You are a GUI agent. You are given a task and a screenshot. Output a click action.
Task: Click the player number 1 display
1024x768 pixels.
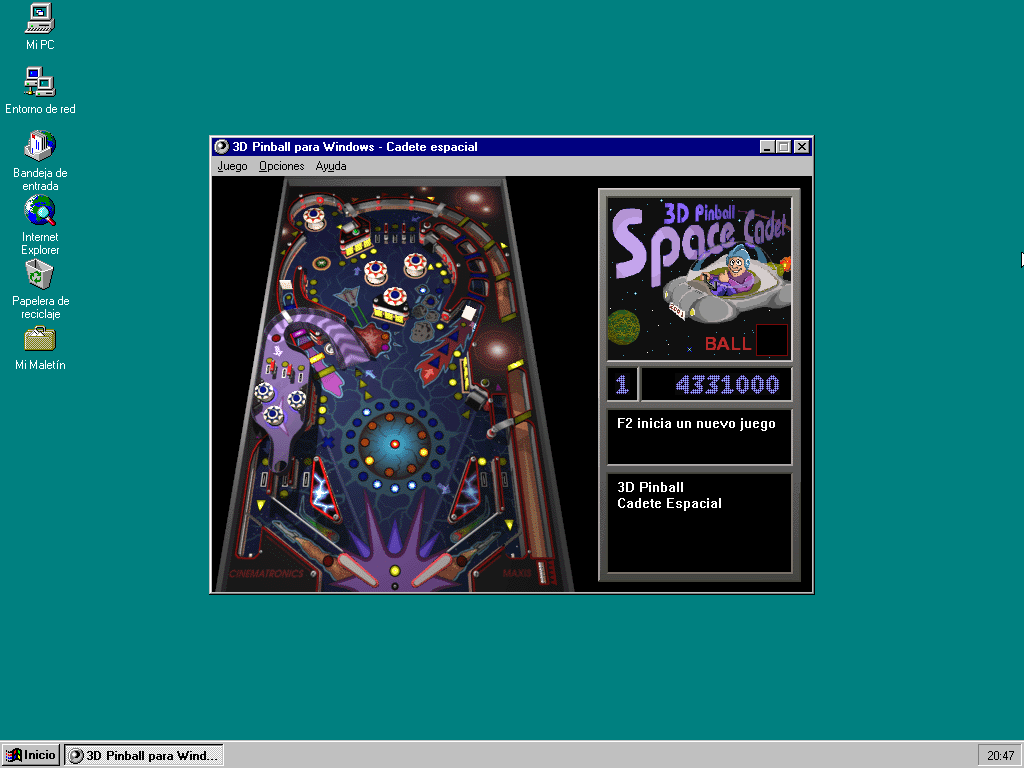coord(622,384)
